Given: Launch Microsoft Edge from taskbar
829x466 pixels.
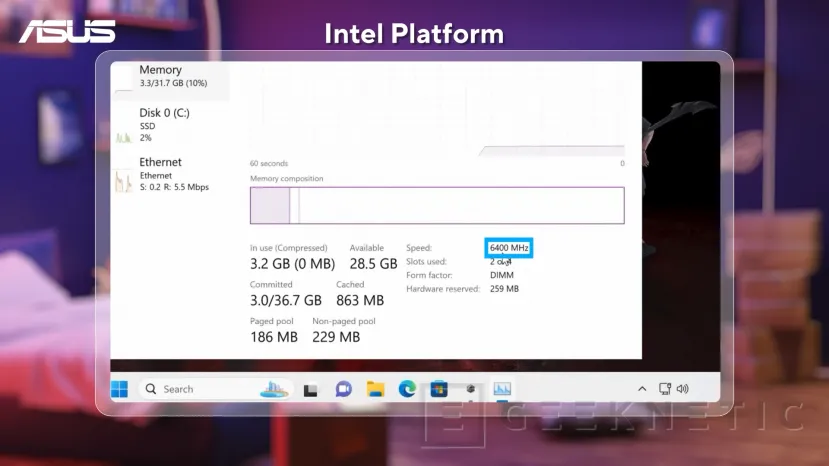Looking at the screenshot, I should pyautogui.click(x=407, y=389).
